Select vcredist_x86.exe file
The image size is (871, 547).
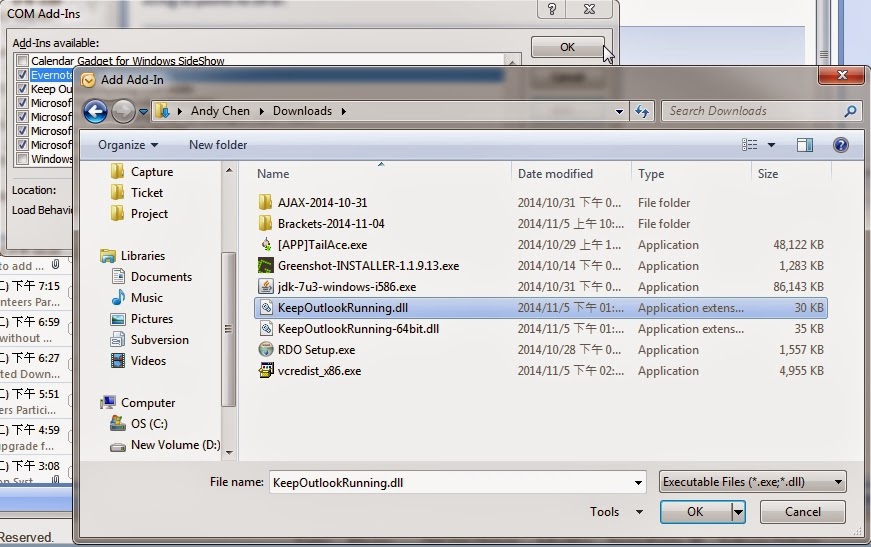tap(319, 371)
